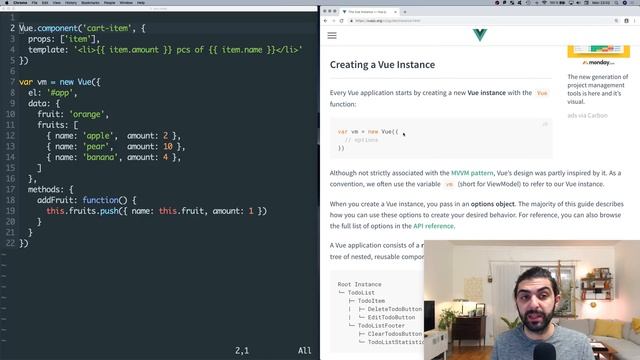
Task: Open the File menu
Action: point(34,2)
